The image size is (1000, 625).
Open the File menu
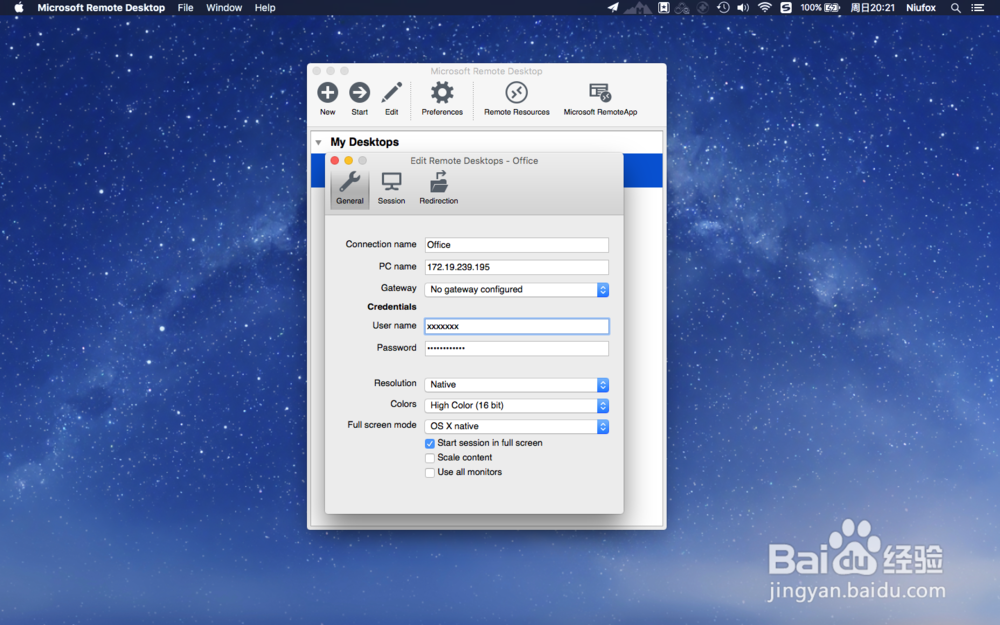pos(186,8)
